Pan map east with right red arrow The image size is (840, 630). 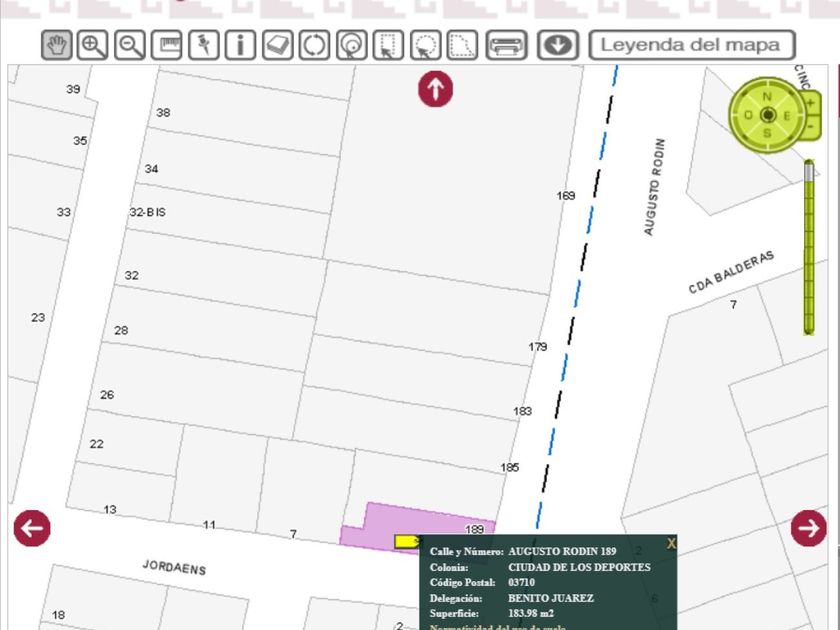pos(808,528)
